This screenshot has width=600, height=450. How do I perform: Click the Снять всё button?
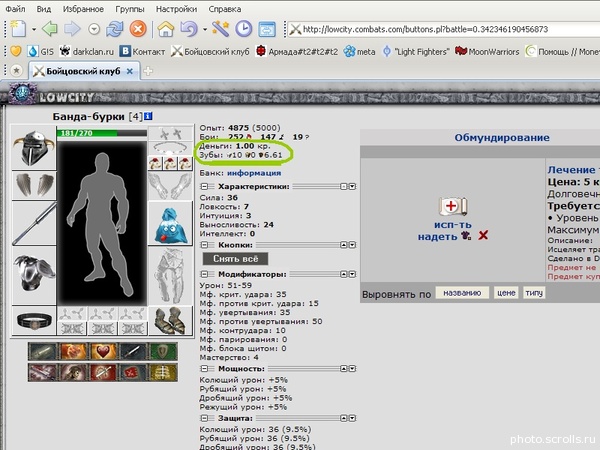[235, 259]
